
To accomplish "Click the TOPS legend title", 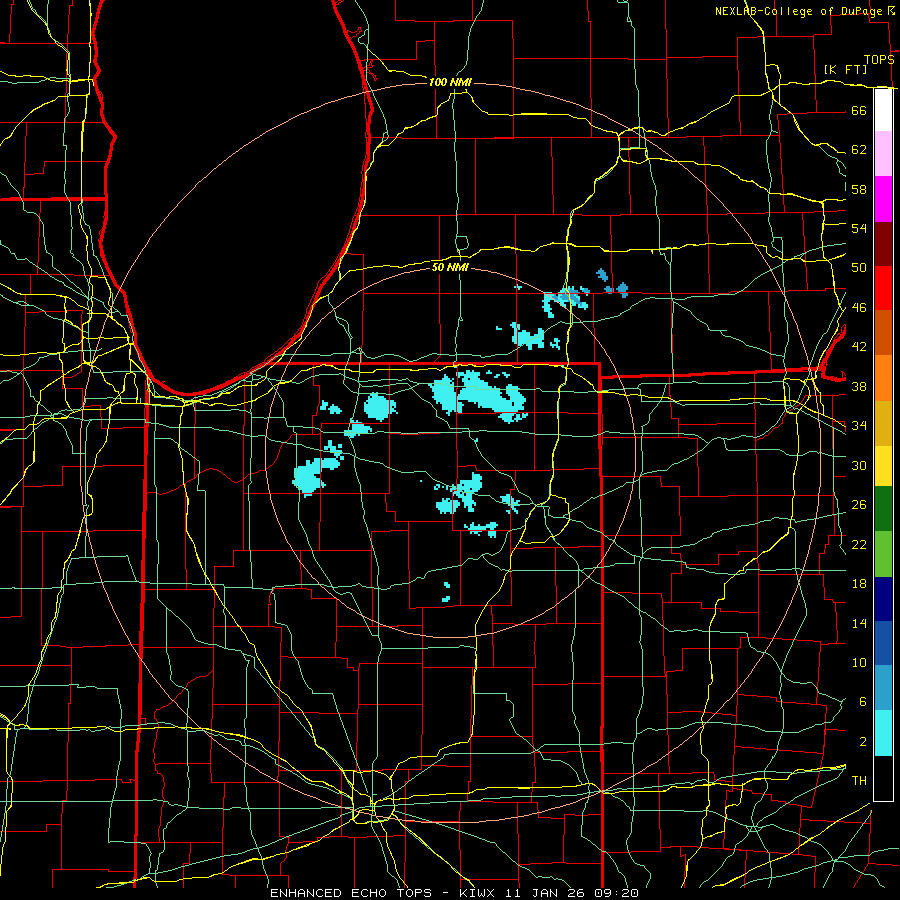I will pyautogui.click(x=879, y=60).
